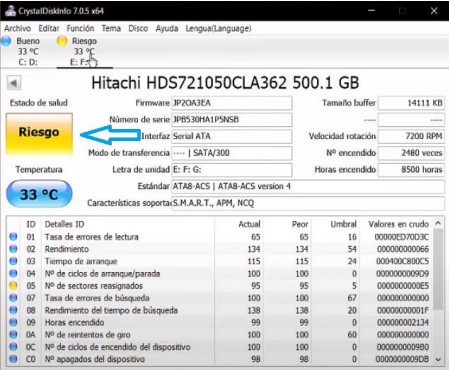Select Tasa de errores de búsqueda row
449x370 pixels.
[220, 298]
